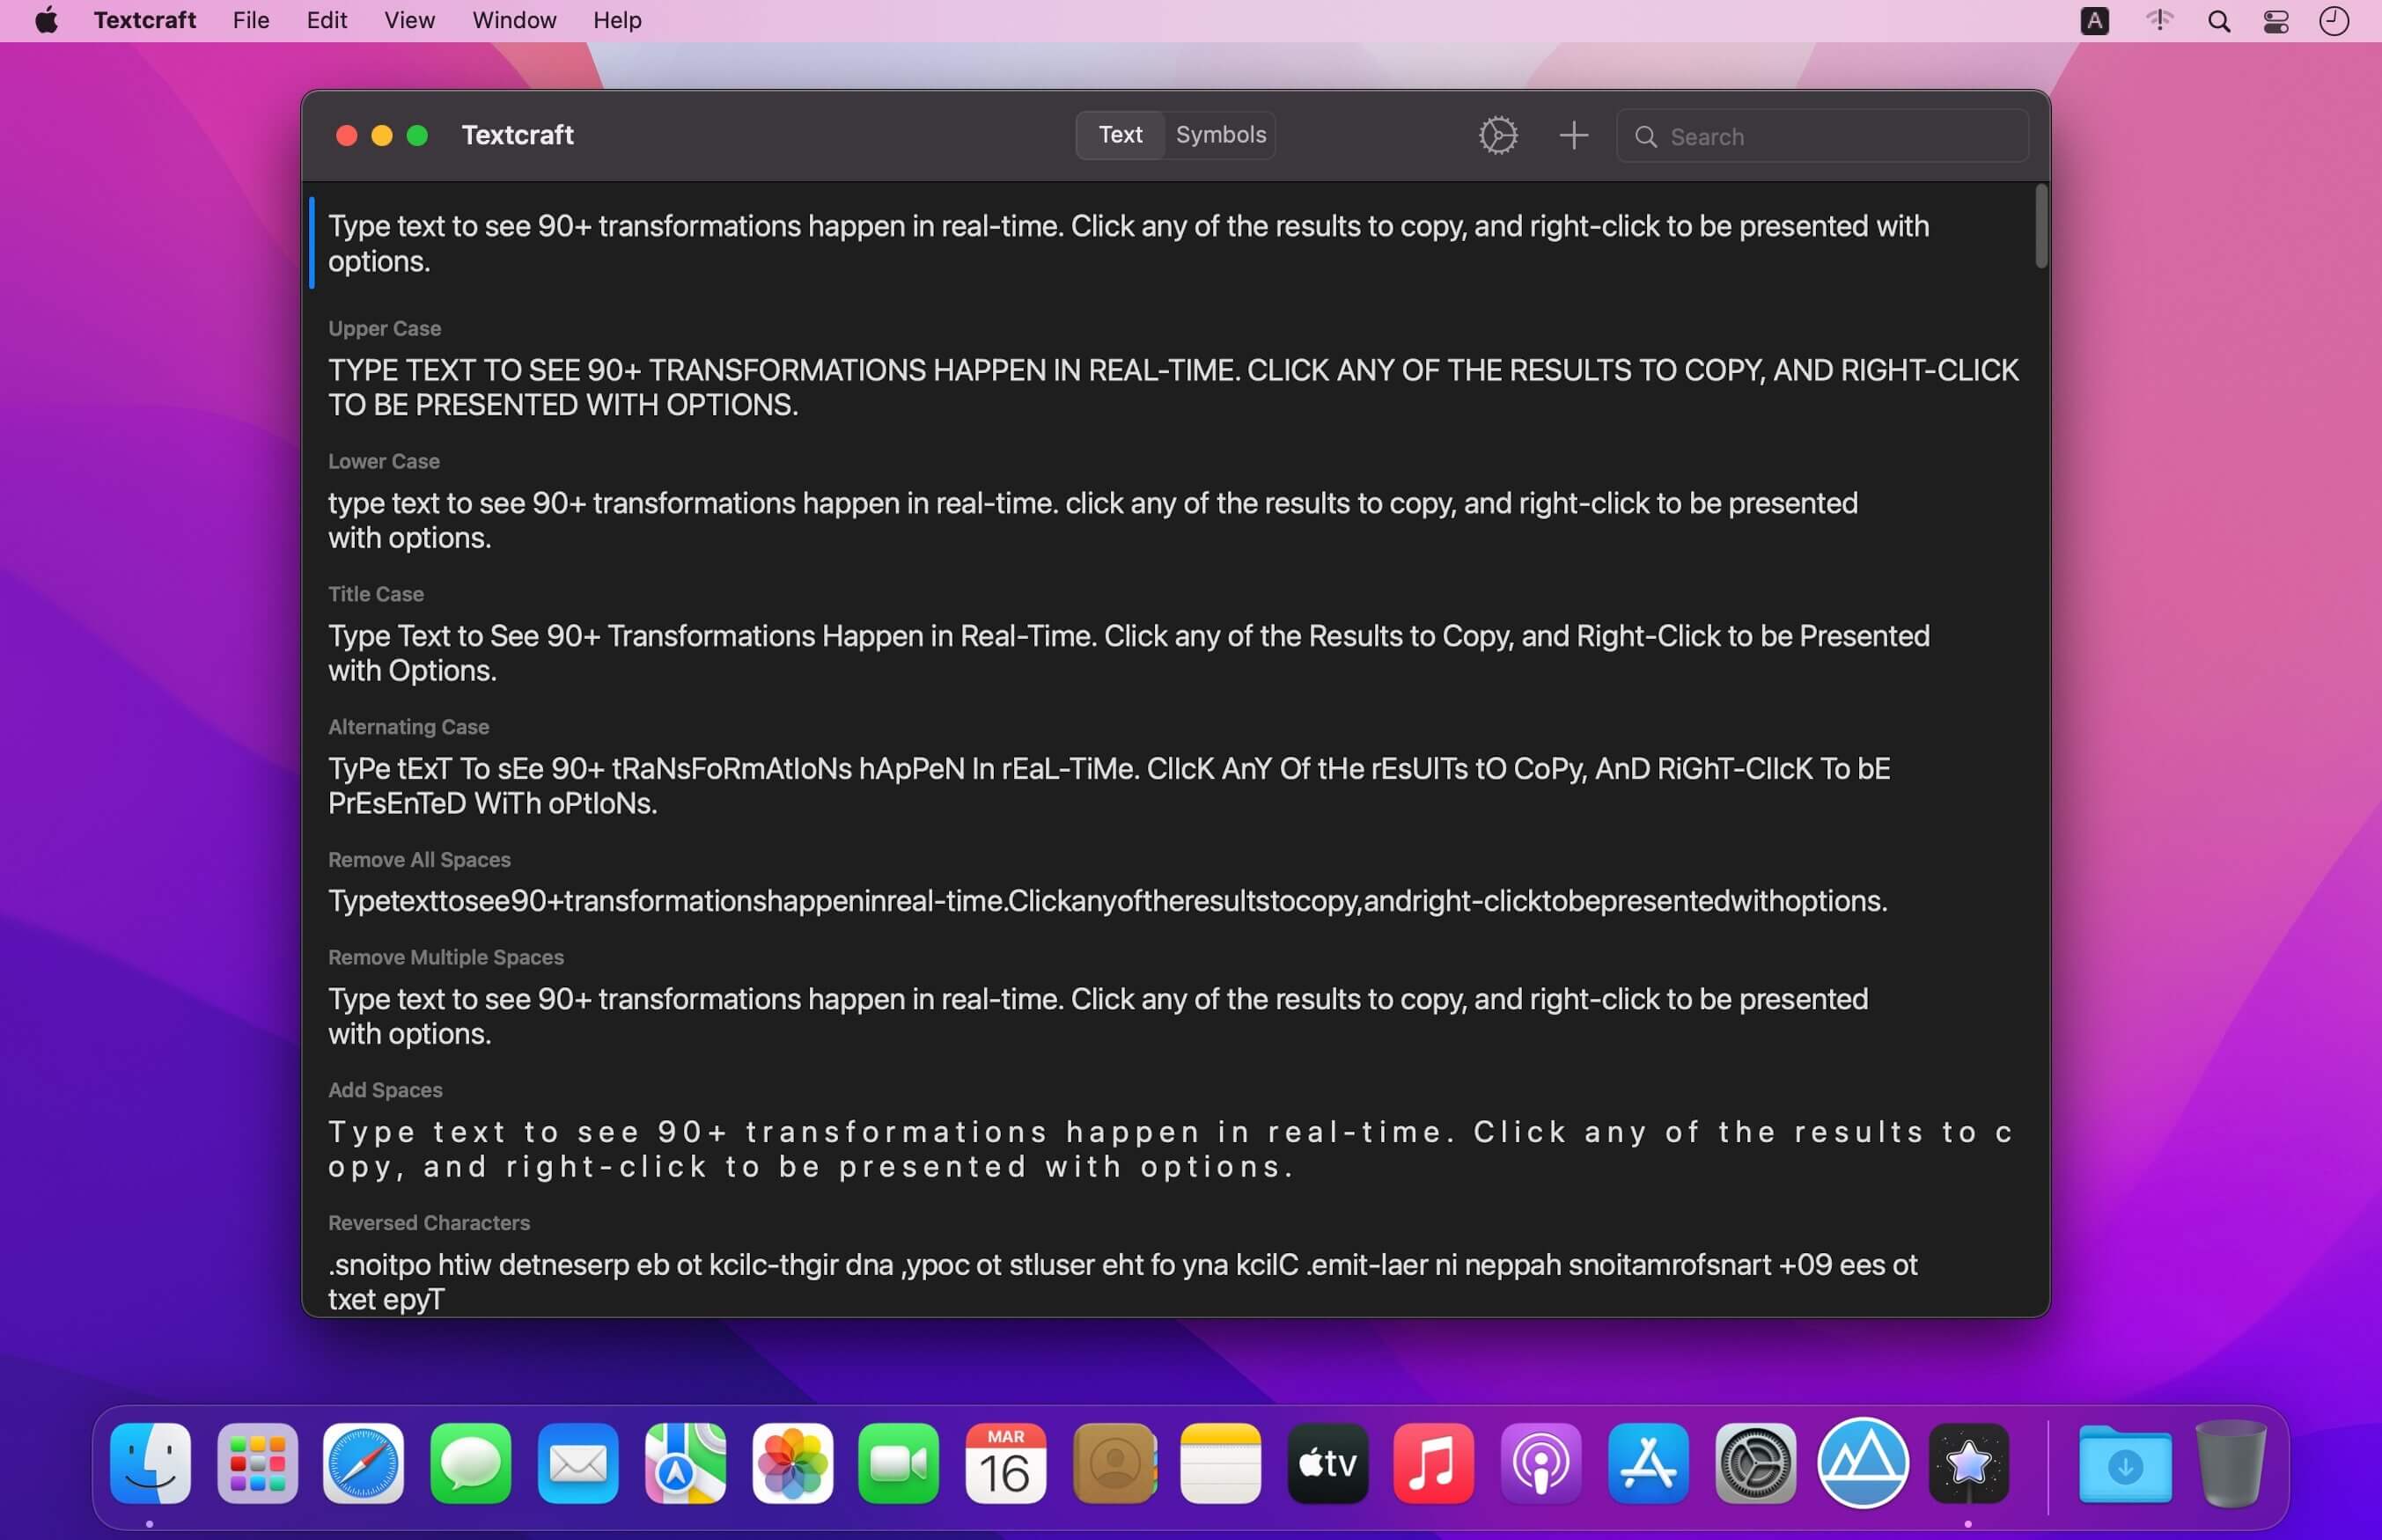2382x1540 pixels.
Task: Open the View menu
Action: click(x=409, y=20)
